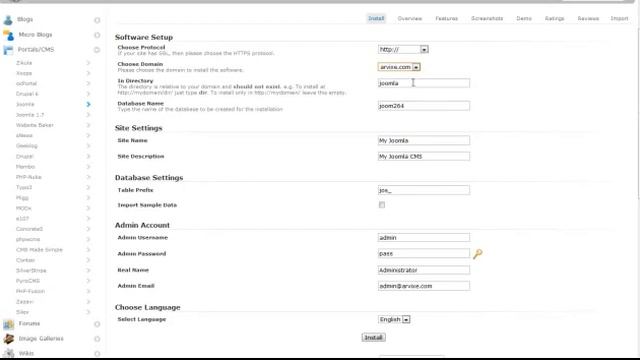
Task: Expand the Image Galleries circle toggle
Action: pos(97,339)
